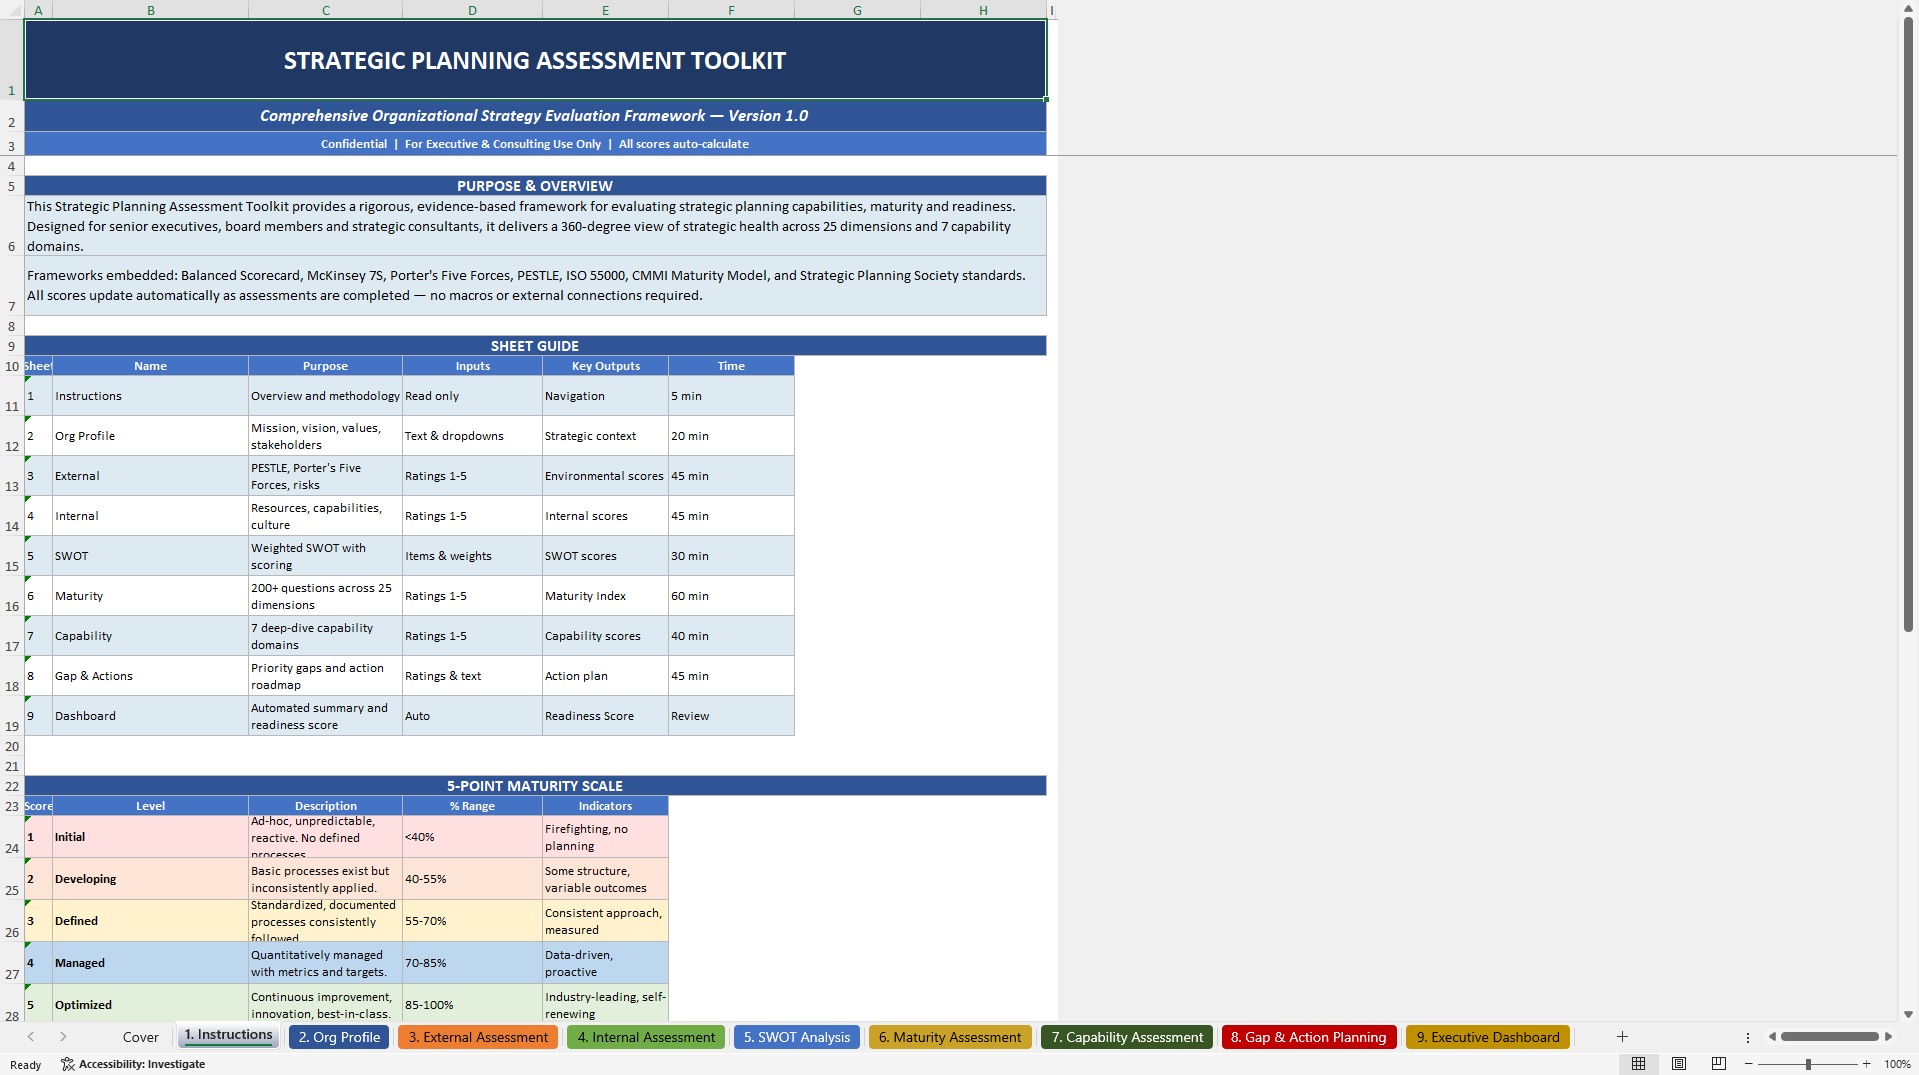This screenshot has width=1919, height=1075.
Task: Open the 2. Org Profile tab
Action: pyautogui.click(x=339, y=1037)
